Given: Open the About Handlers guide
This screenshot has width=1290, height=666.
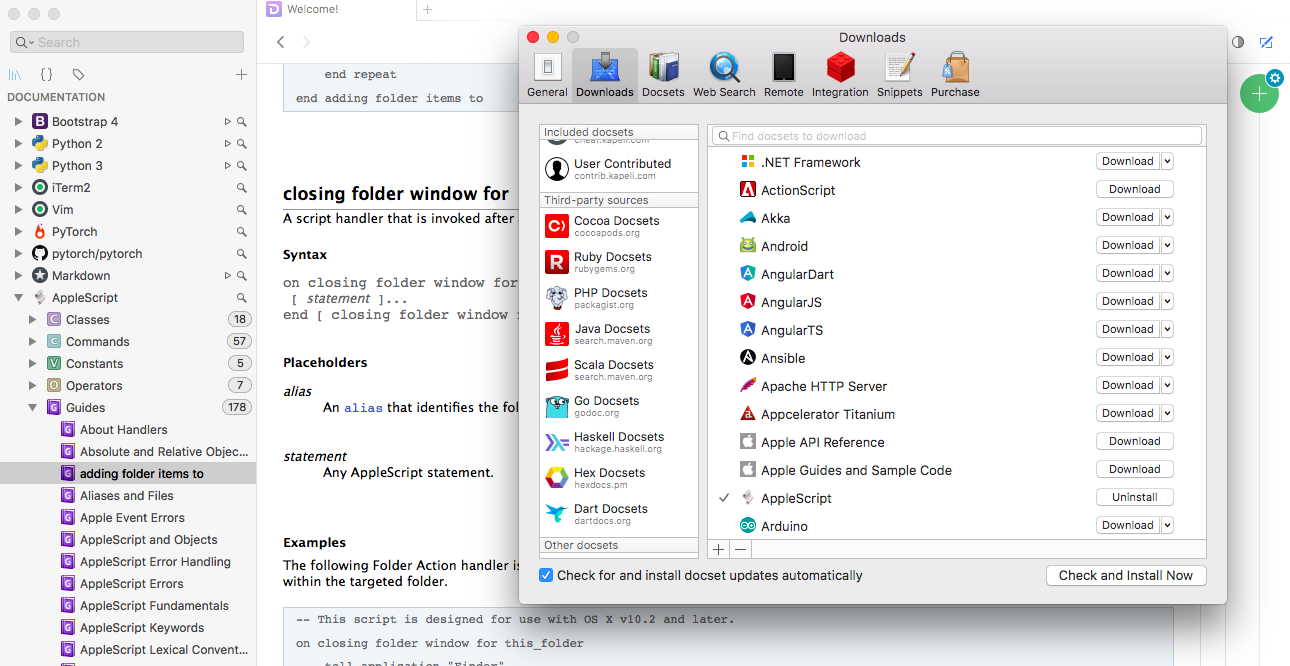Looking at the screenshot, I should coord(124,429).
